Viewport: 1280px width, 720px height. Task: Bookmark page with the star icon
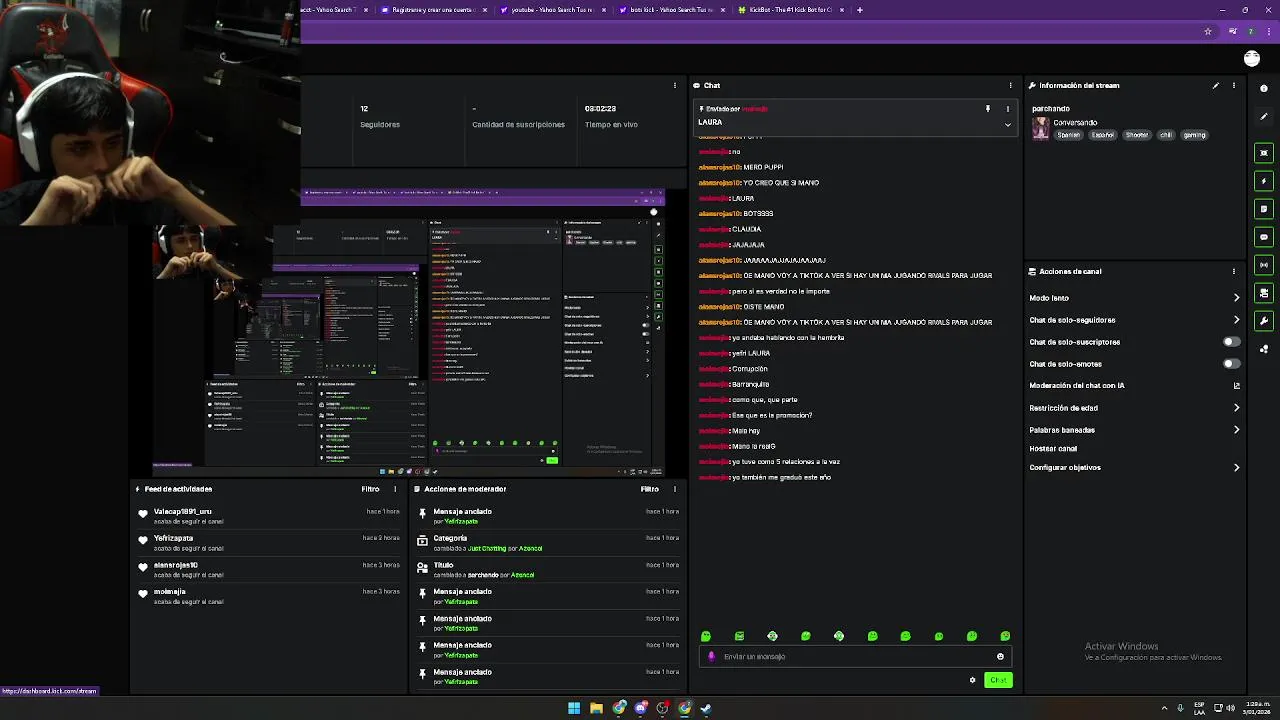click(x=1208, y=32)
